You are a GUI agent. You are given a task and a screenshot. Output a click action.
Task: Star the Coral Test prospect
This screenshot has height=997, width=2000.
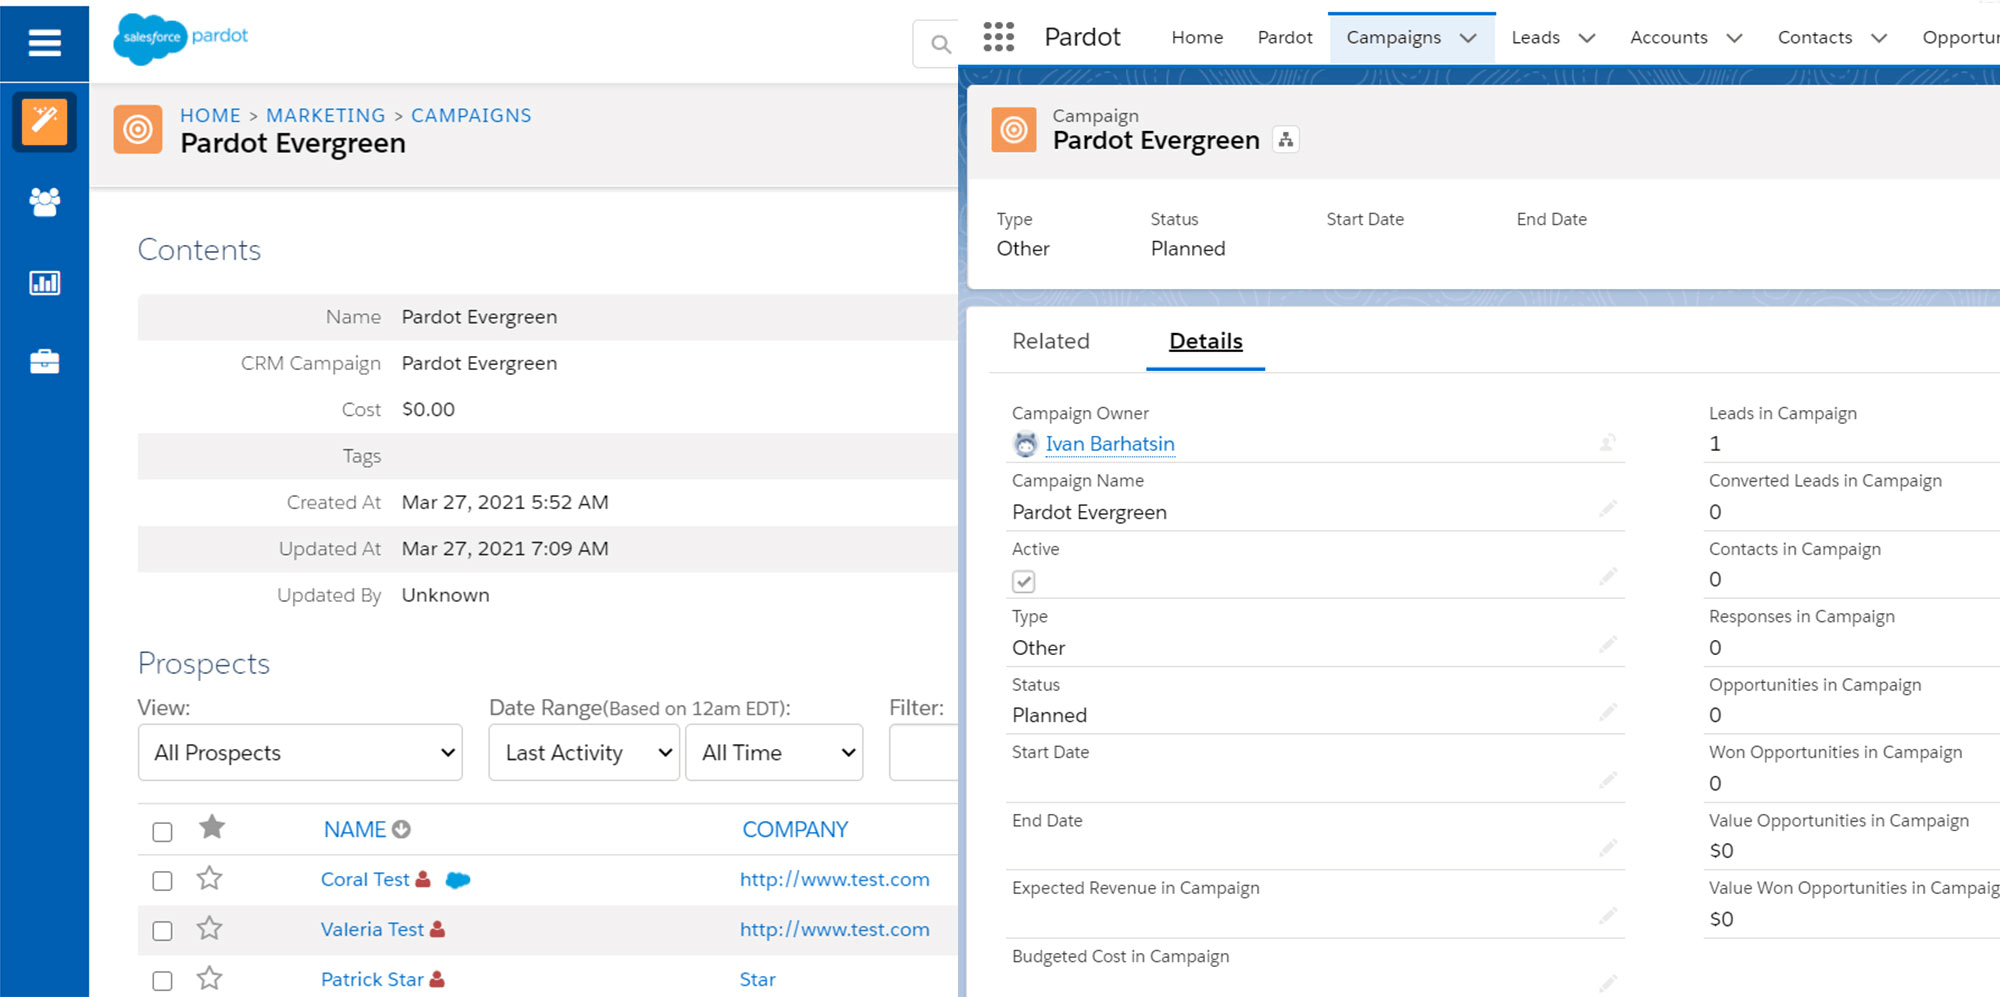(209, 879)
